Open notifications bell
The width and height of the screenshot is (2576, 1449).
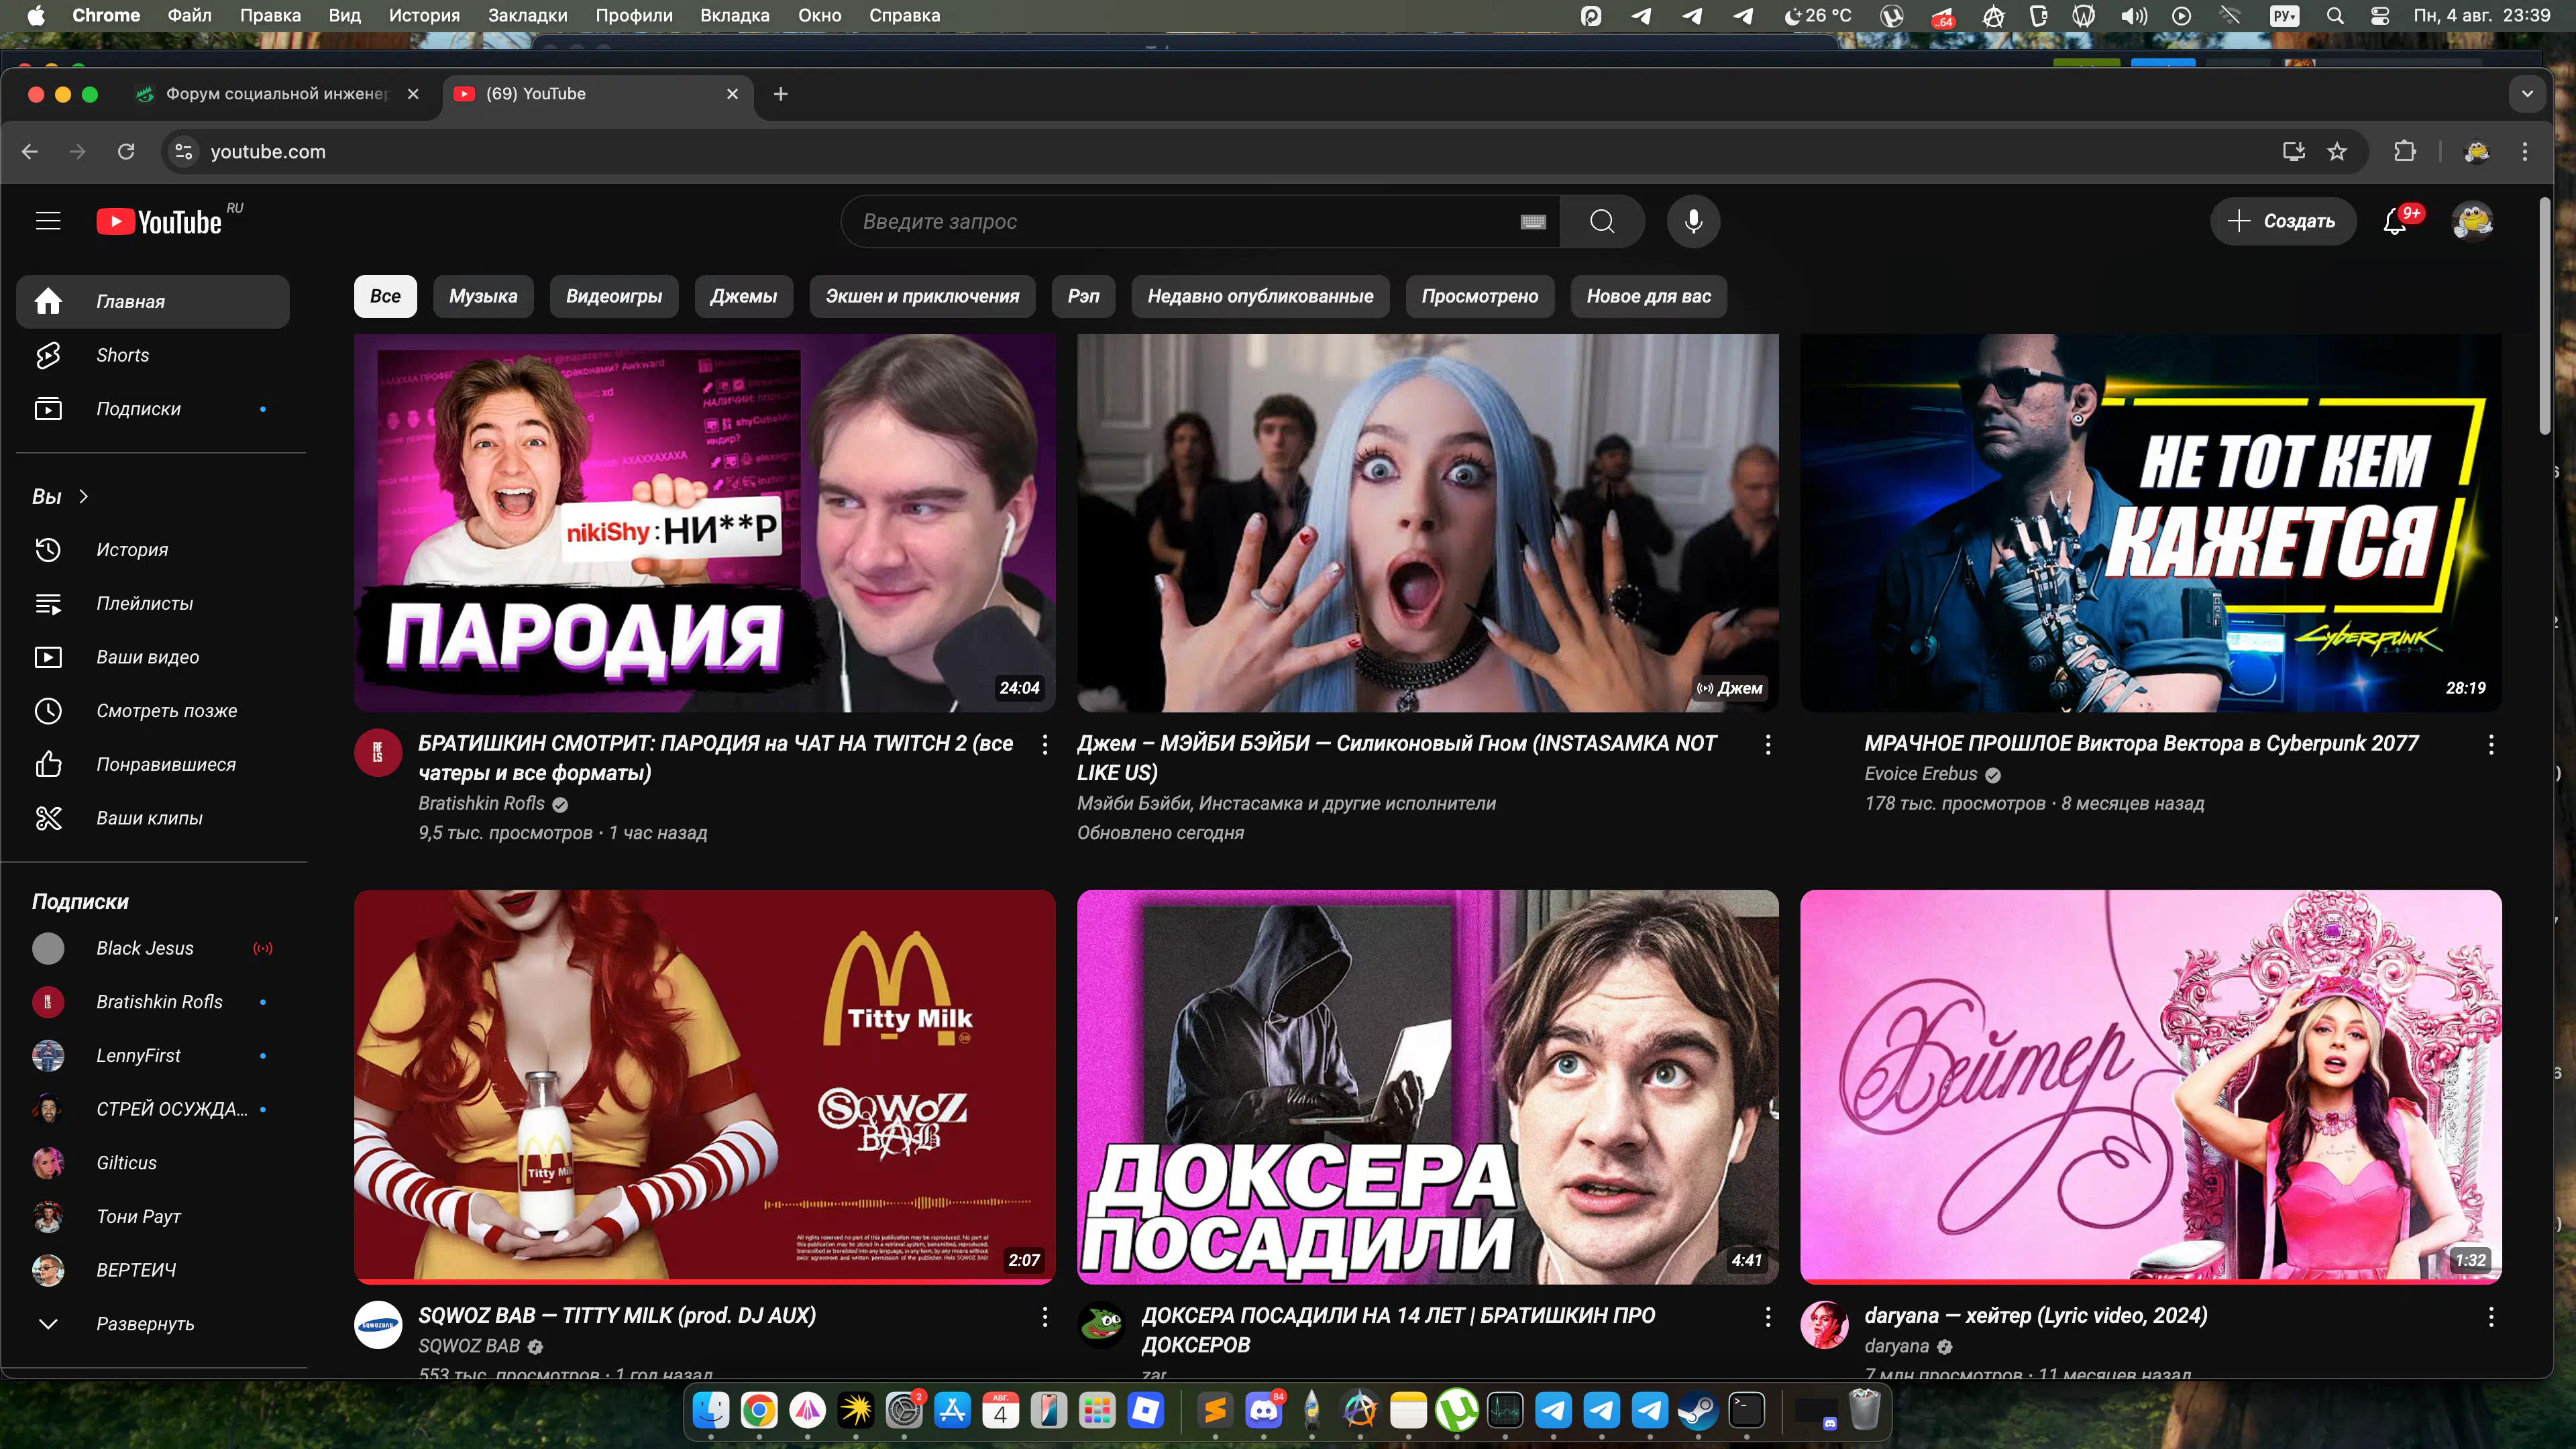[x=2395, y=221]
